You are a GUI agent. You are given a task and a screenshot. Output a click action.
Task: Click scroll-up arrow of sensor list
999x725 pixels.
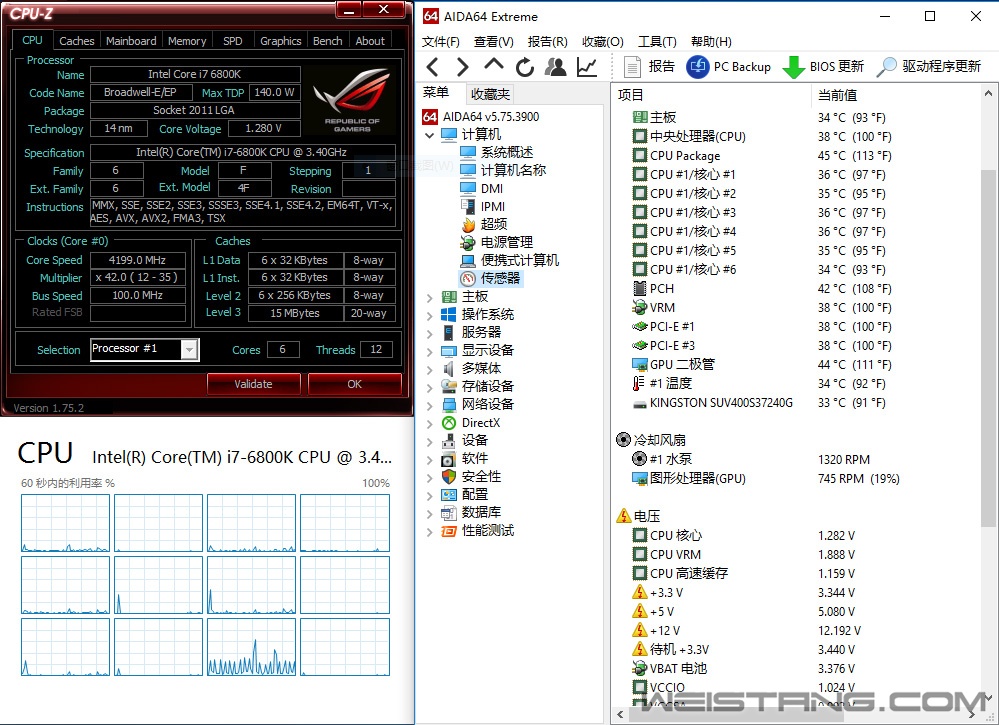(x=988, y=94)
